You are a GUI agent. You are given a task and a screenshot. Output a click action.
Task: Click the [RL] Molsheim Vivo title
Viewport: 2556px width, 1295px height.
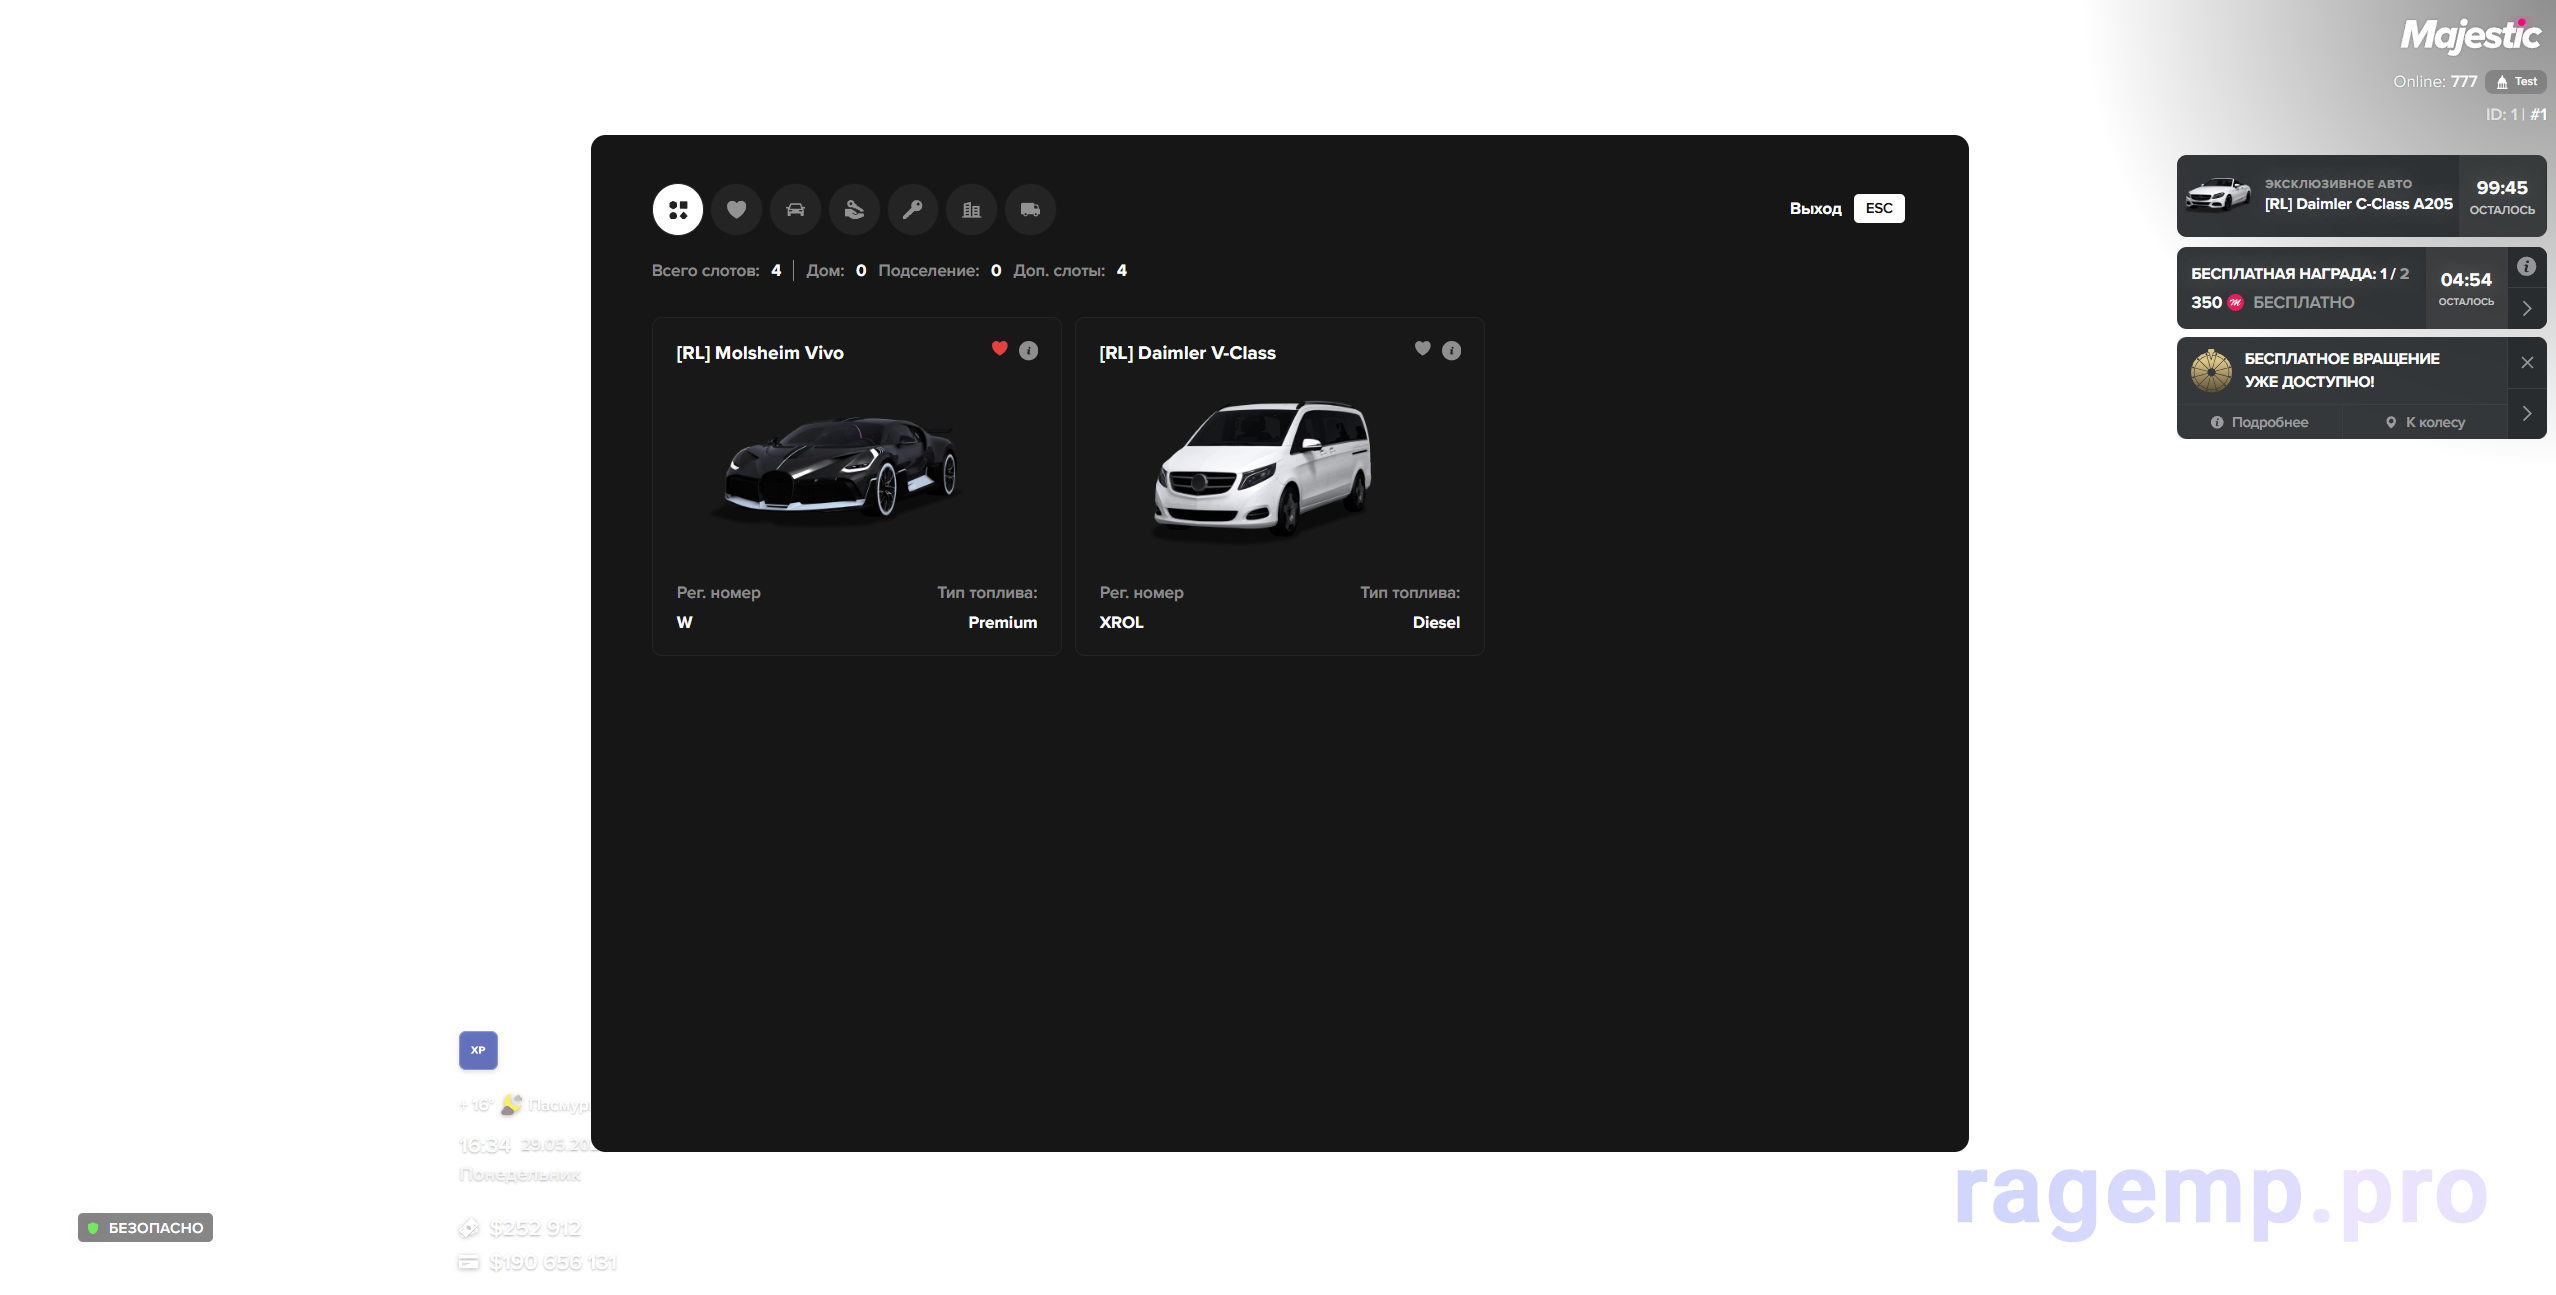760,353
